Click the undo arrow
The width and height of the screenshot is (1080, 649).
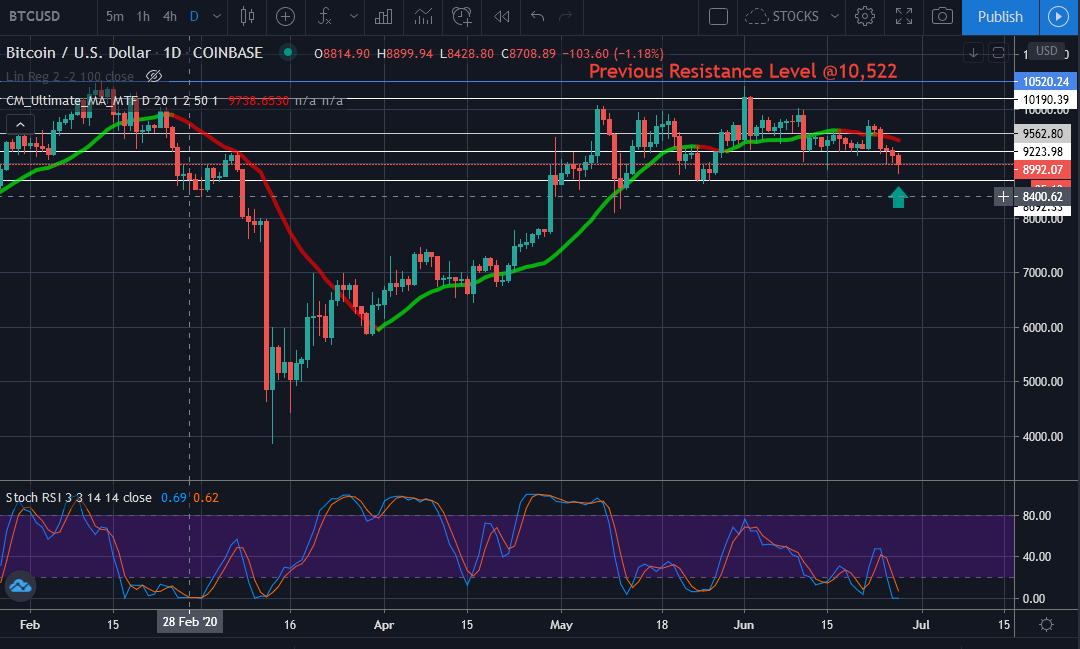click(538, 16)
